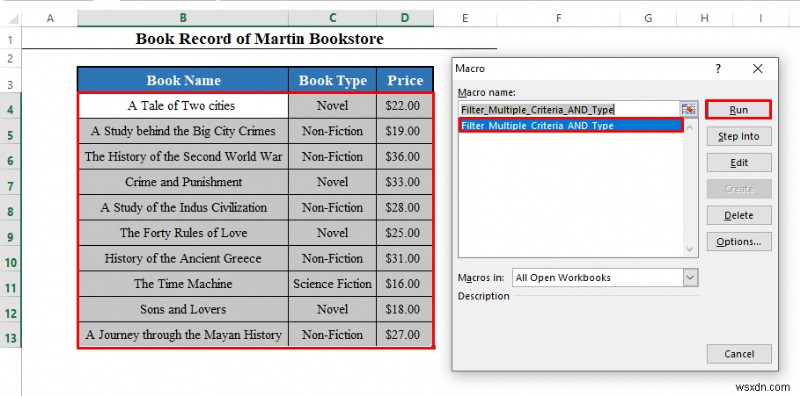
Task: Select column C header
Action: click(x=332, y=18)
